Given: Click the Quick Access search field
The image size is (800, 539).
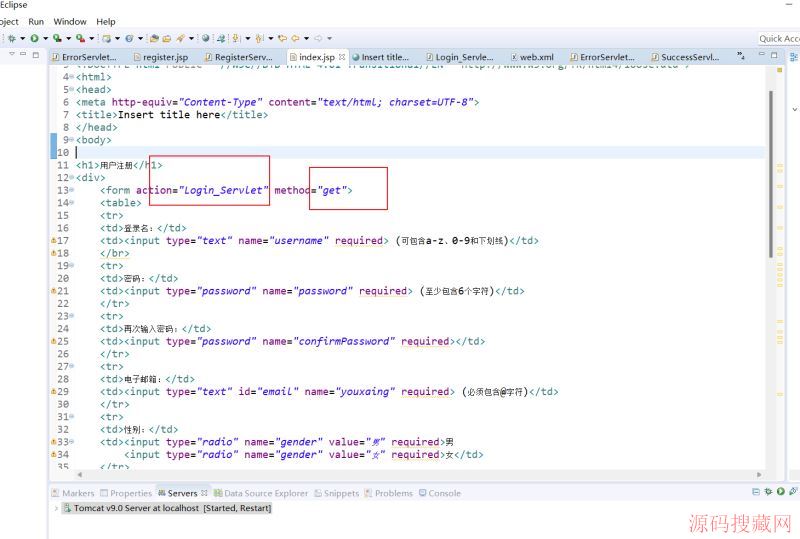Looking at the screenshot, I should tap(779, 39).
